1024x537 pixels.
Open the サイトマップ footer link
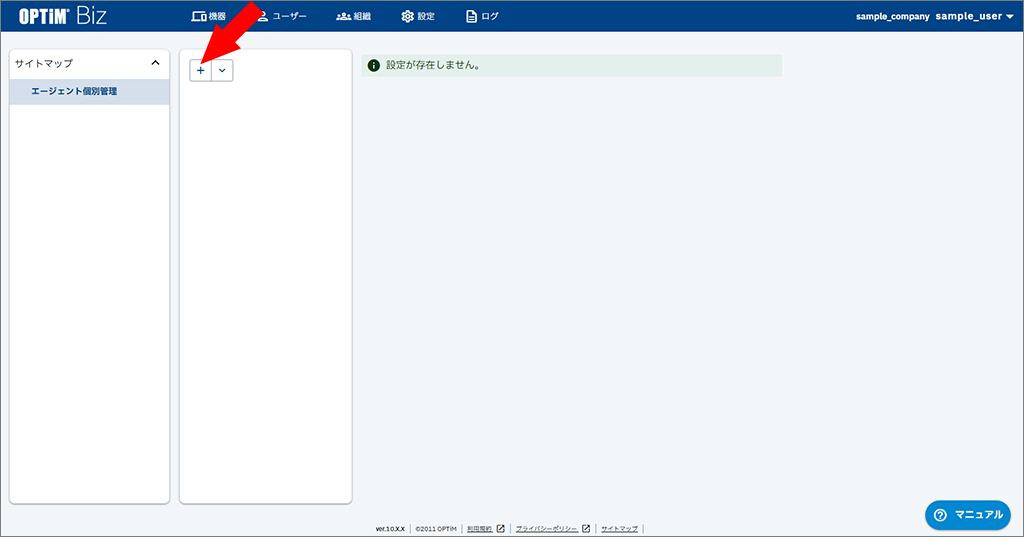click(619, 529)
